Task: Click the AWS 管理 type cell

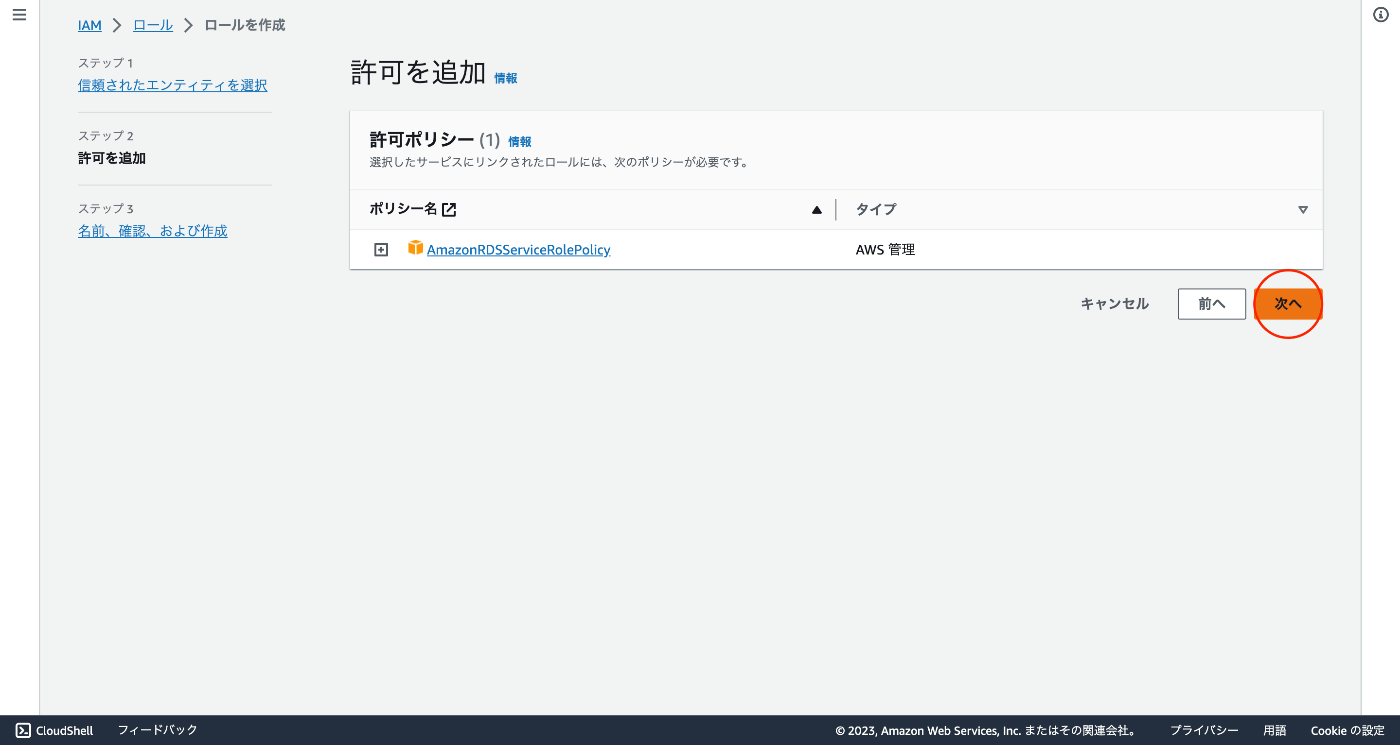Action: [885, 250]
